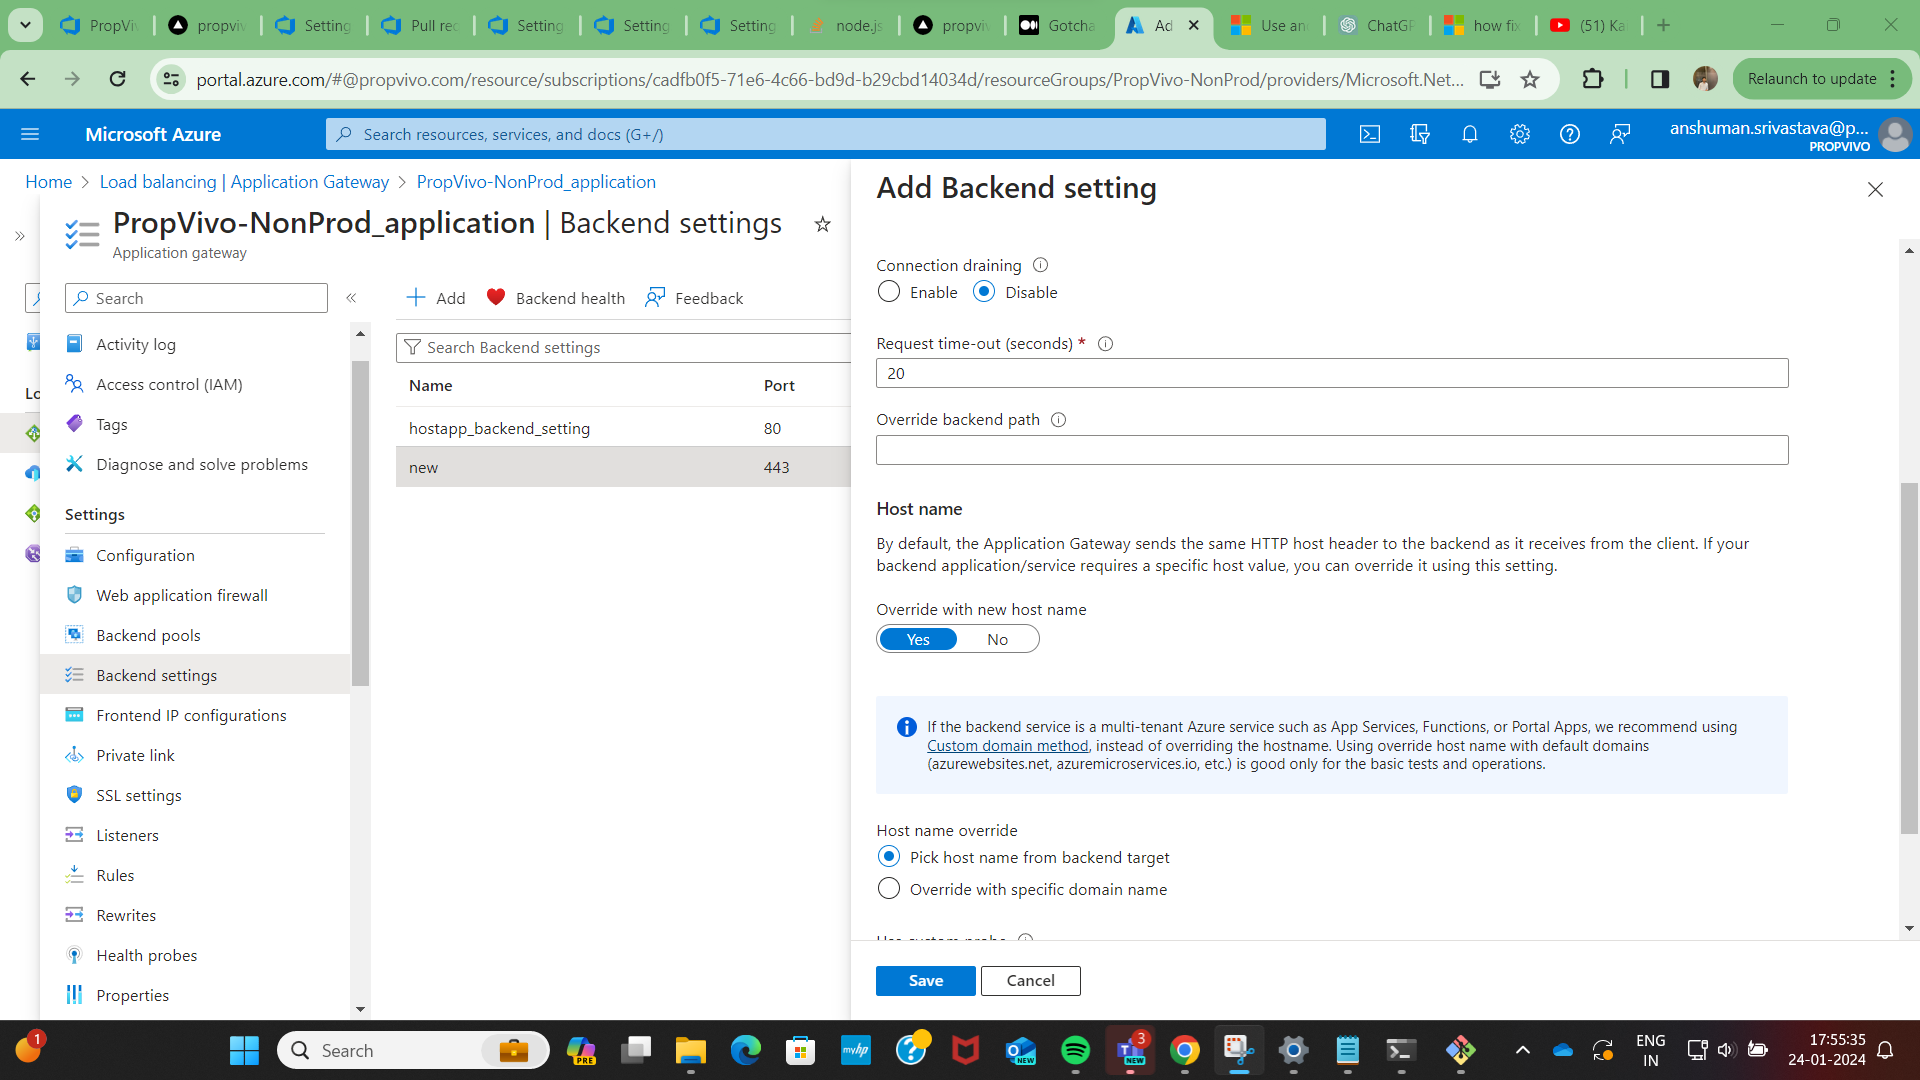
Task: Open Azure notifications bell
Action: [x=1470, y=134]
